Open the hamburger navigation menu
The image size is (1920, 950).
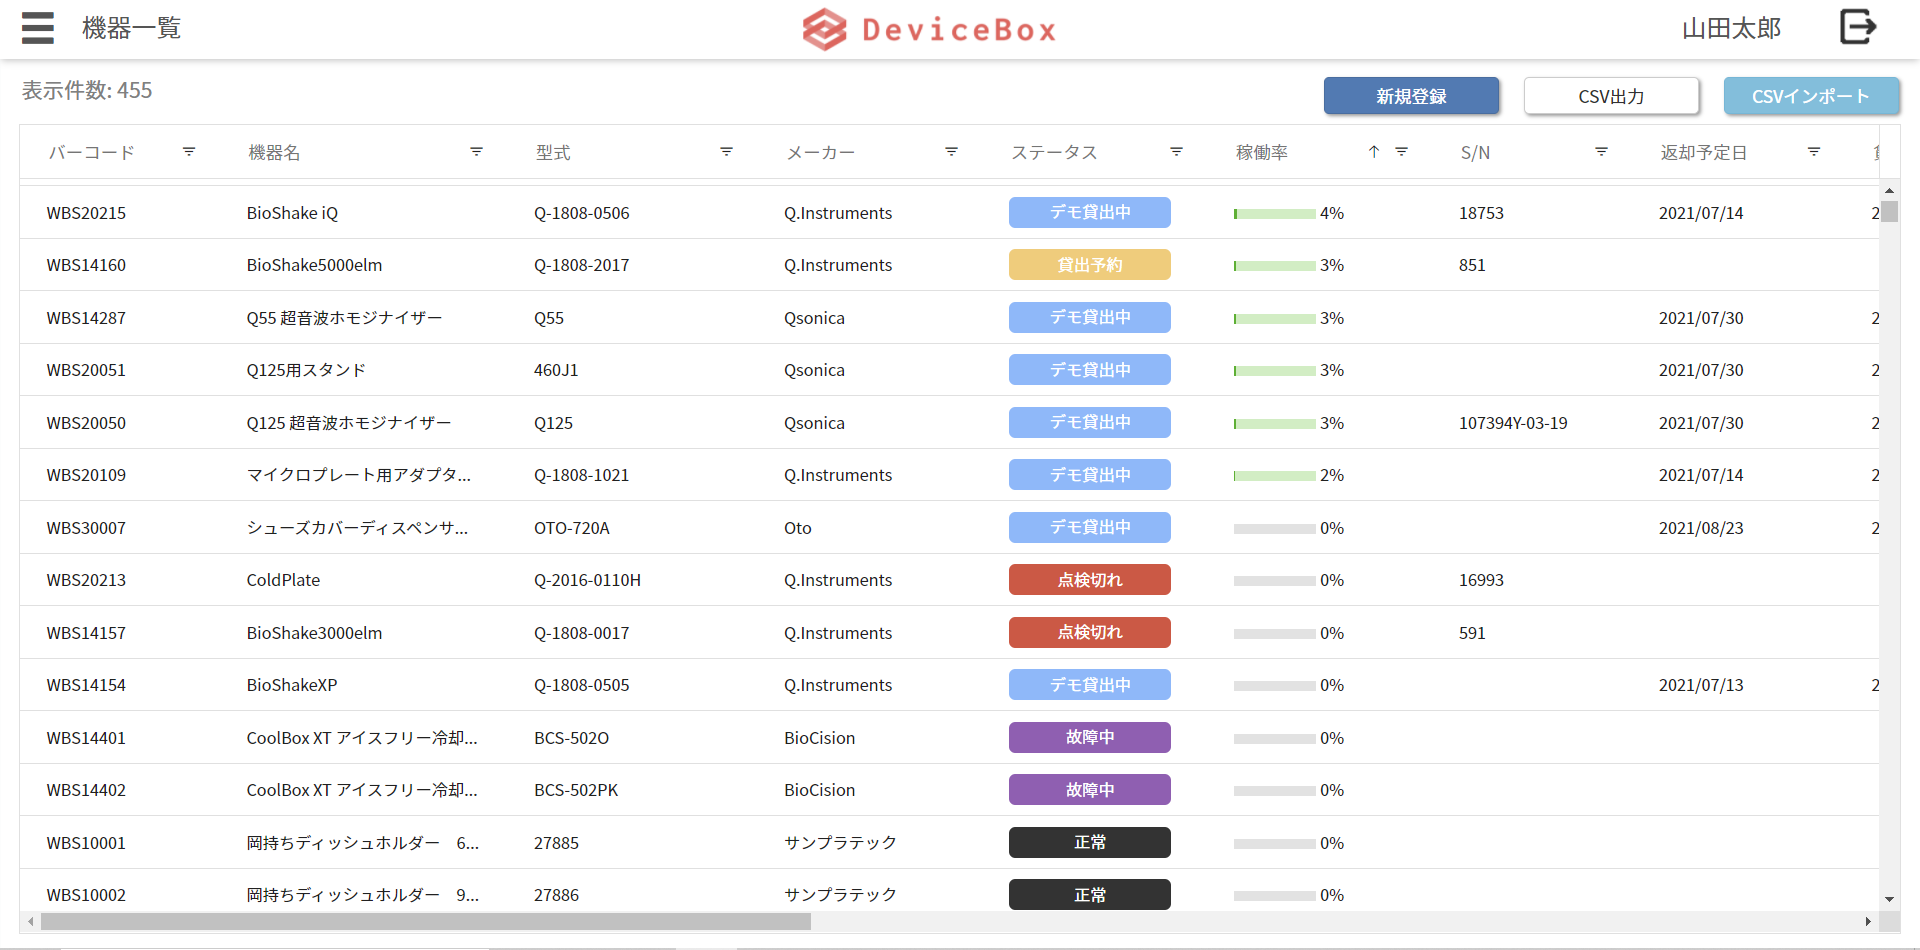click(38, 28)
